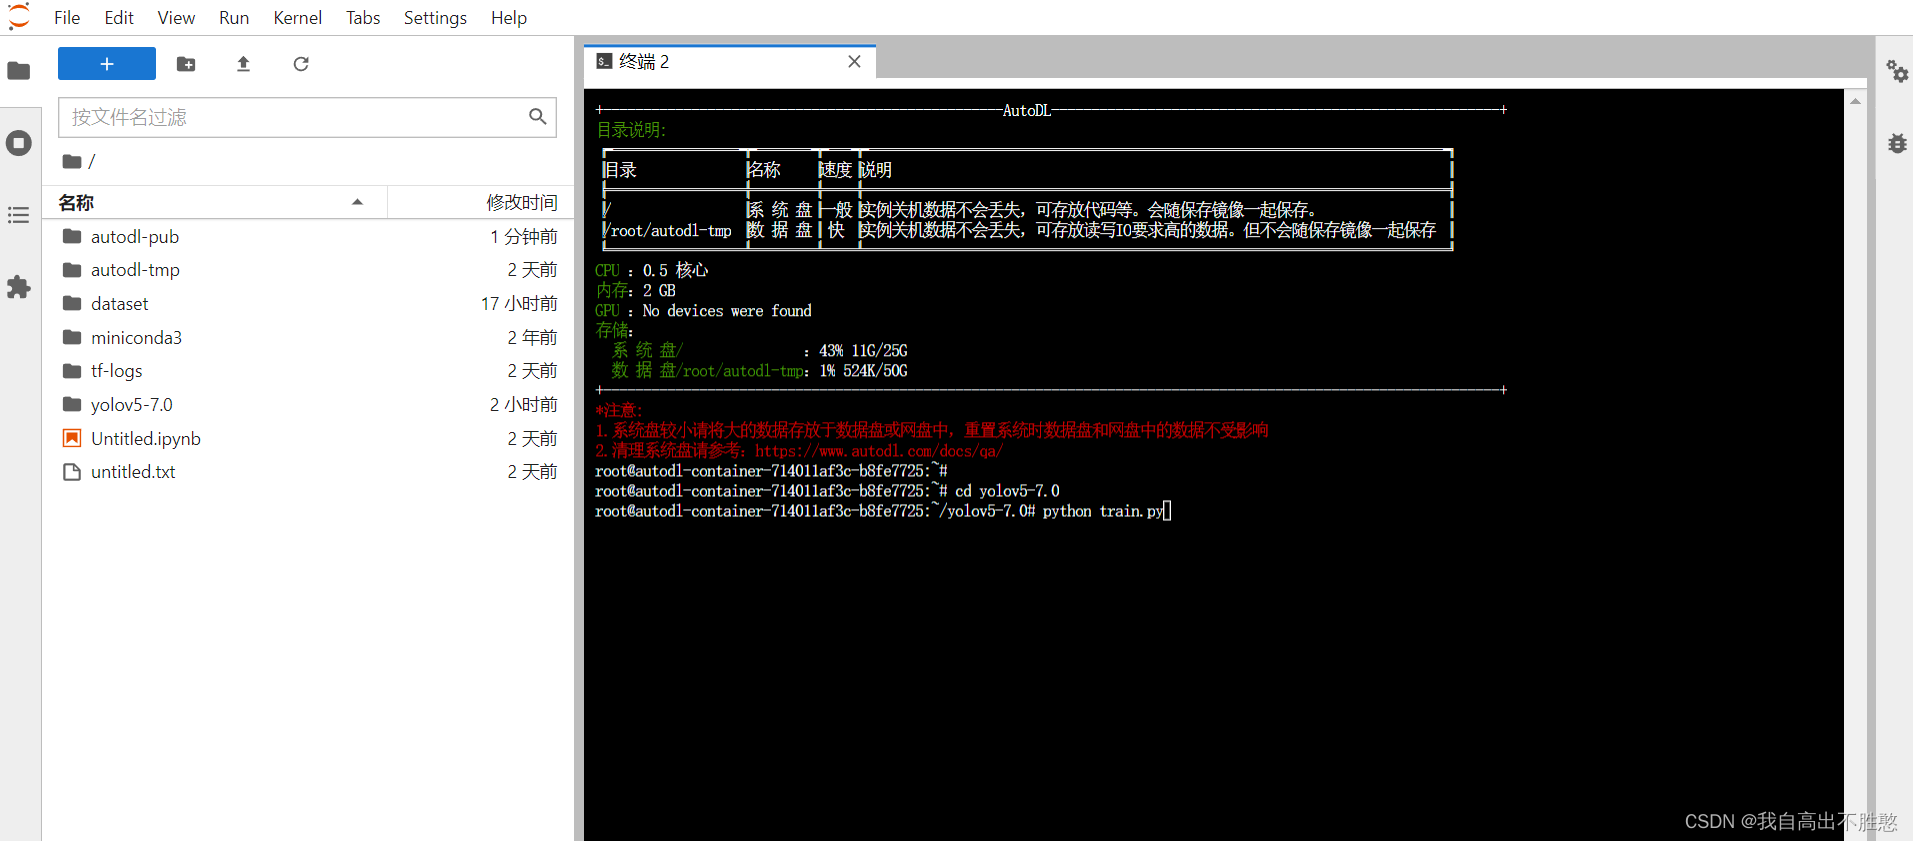This screenshot has height=841, width=1913.
Task: Open the Run menu
Action: [234, 18]
